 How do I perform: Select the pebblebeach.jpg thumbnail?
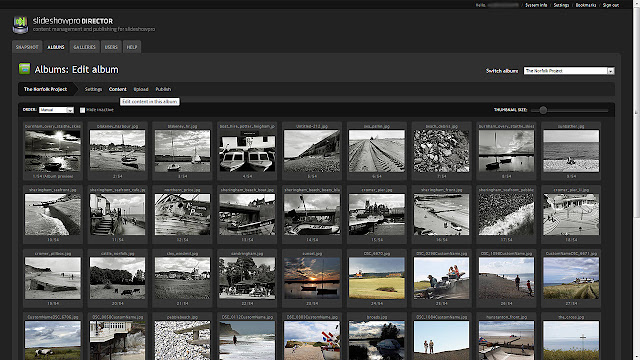click(x=182, y=340)
